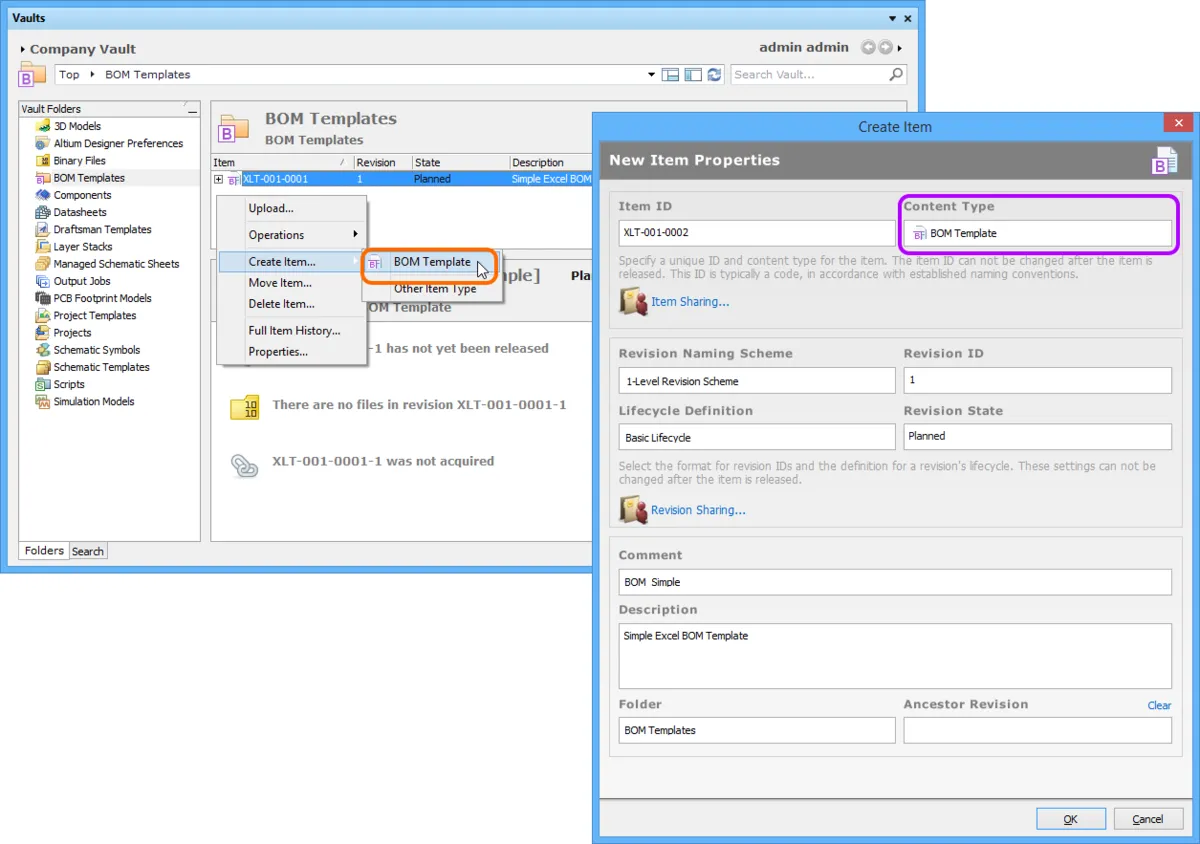Click the Datasheets folder icon
Screen dimensions: 1200x844
(43, 212)
